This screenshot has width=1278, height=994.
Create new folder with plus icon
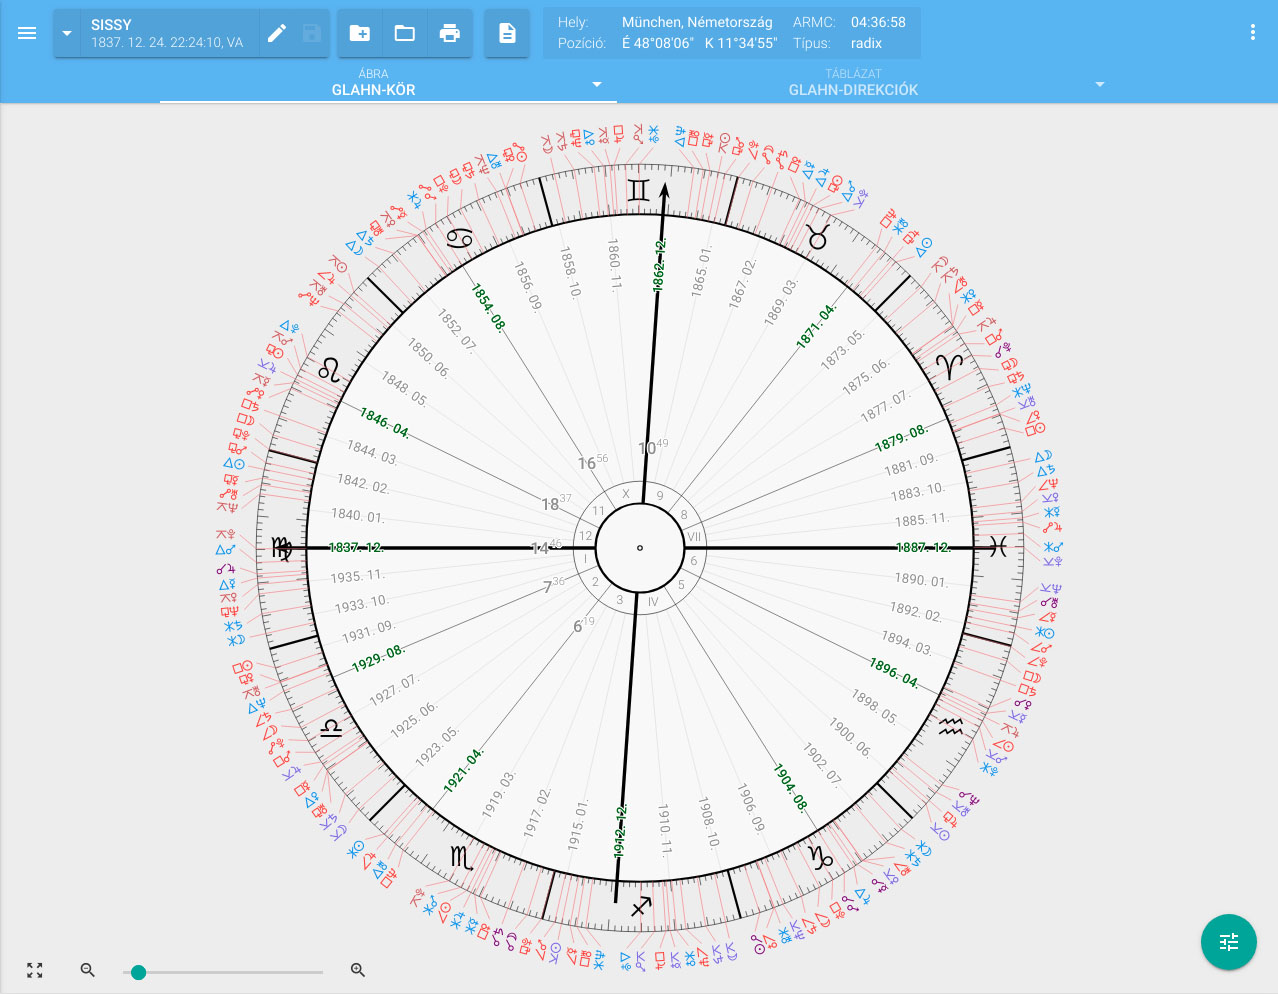click(360, 33)
